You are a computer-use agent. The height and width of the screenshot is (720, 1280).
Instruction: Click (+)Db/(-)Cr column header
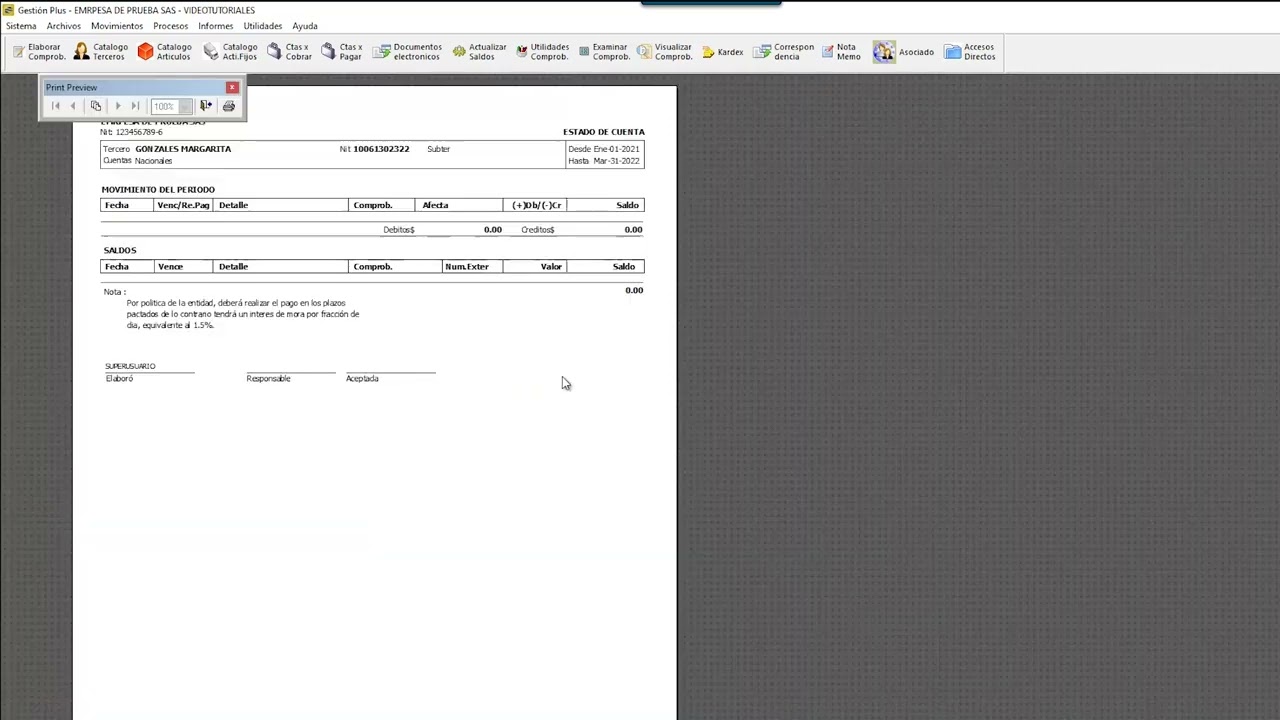pyautogui.click(x=537, y=205)
